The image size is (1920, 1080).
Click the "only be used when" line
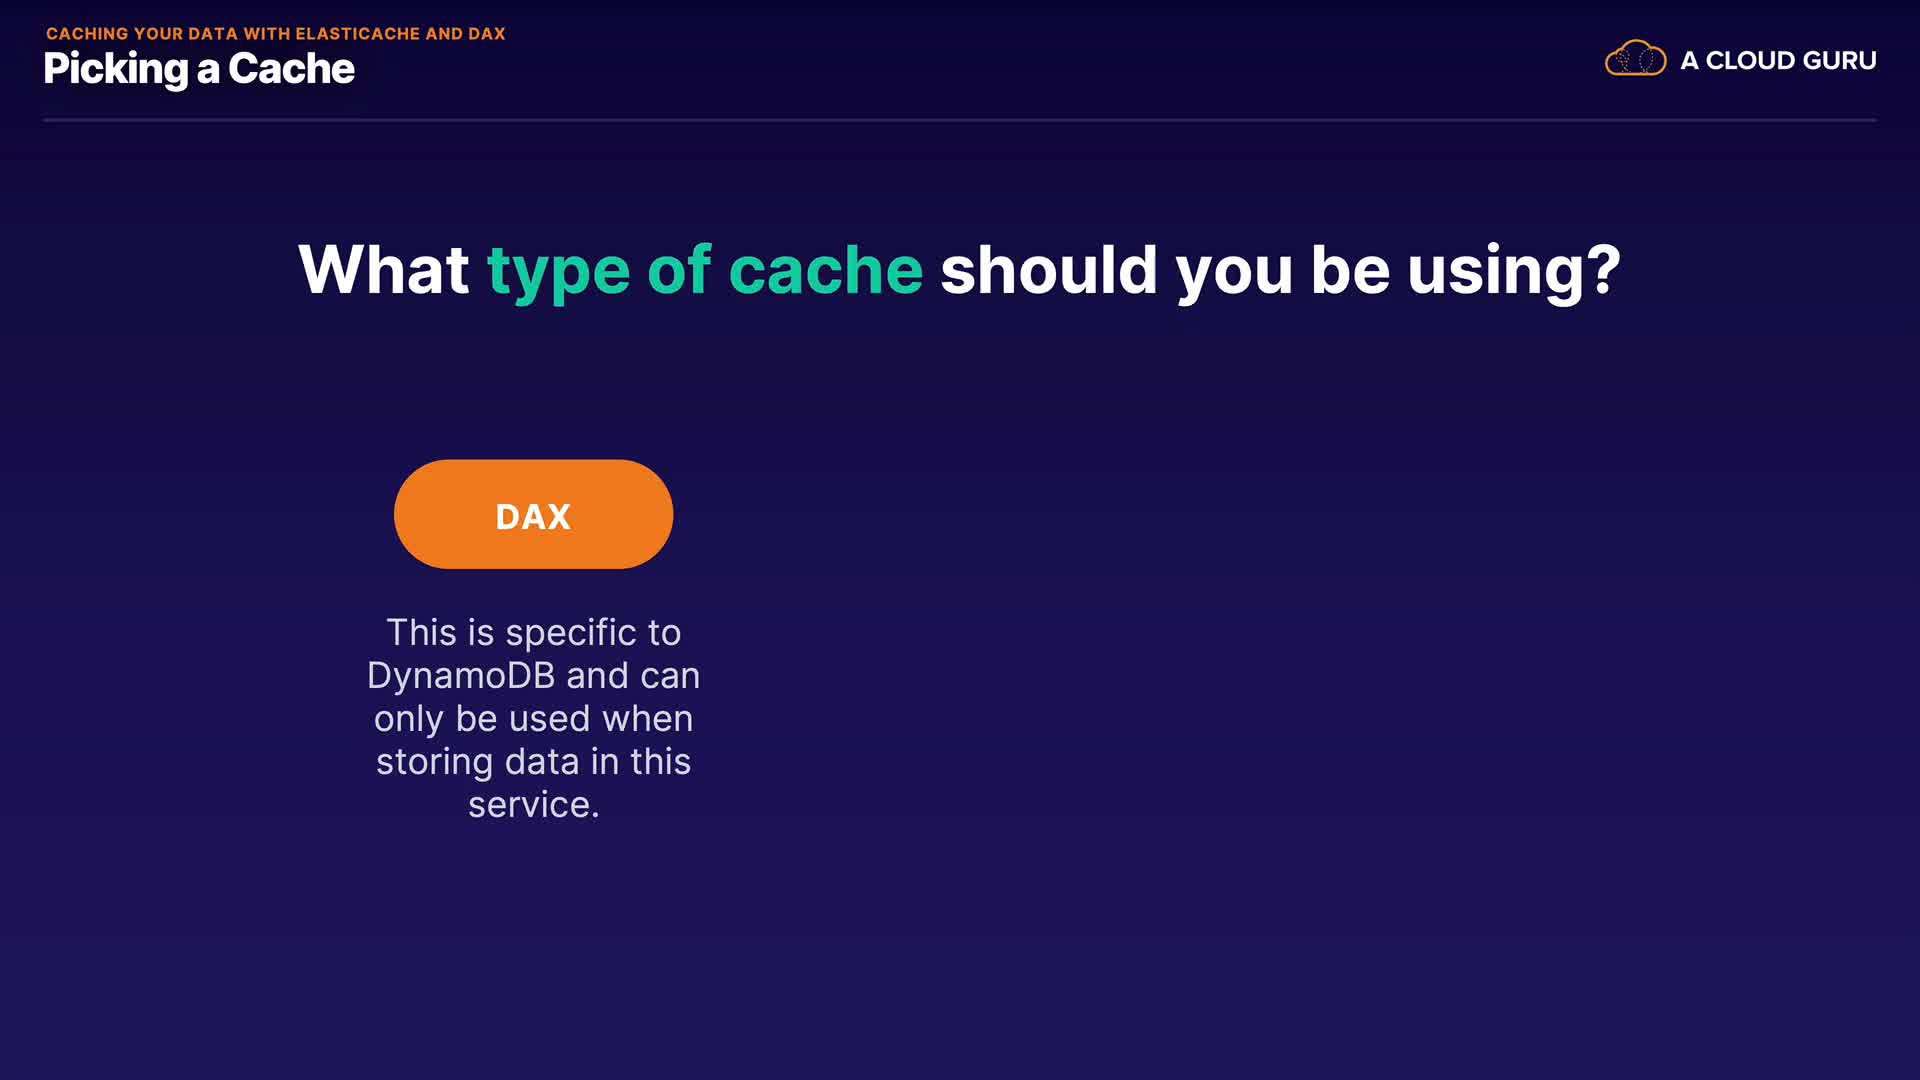[x=533, y=719]
